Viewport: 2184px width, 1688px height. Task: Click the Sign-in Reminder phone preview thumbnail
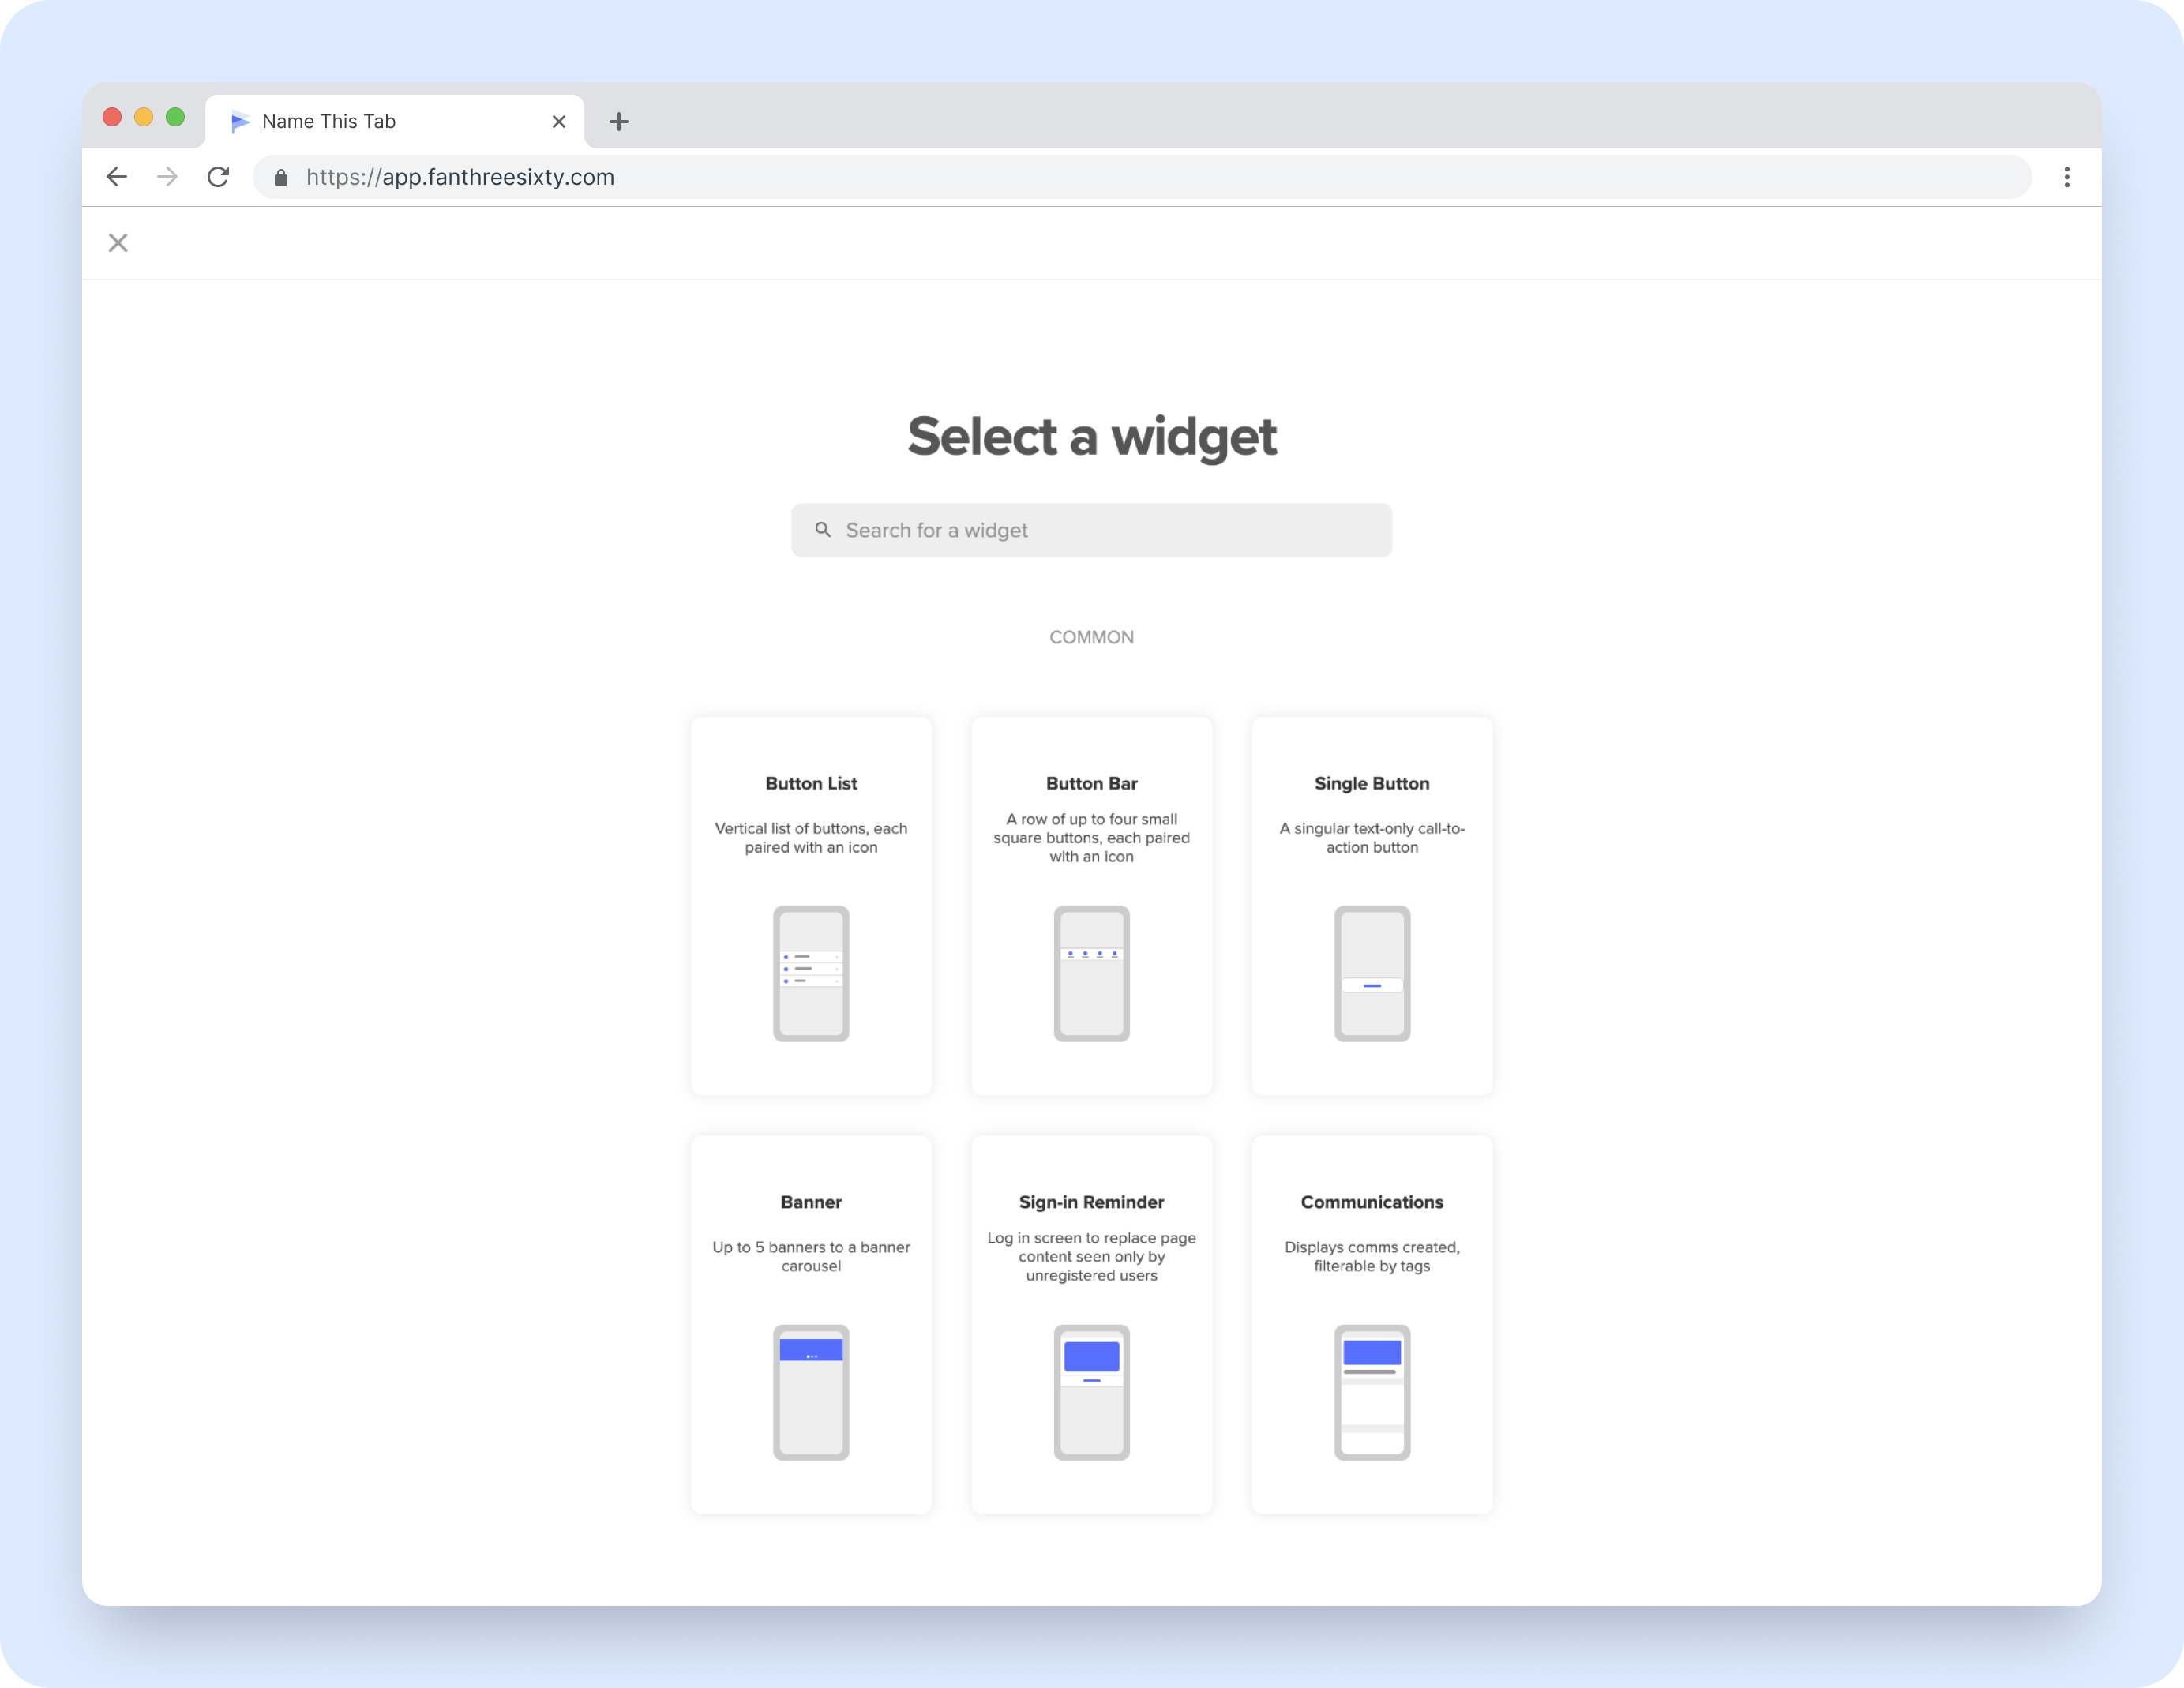coord(1092,1392)
